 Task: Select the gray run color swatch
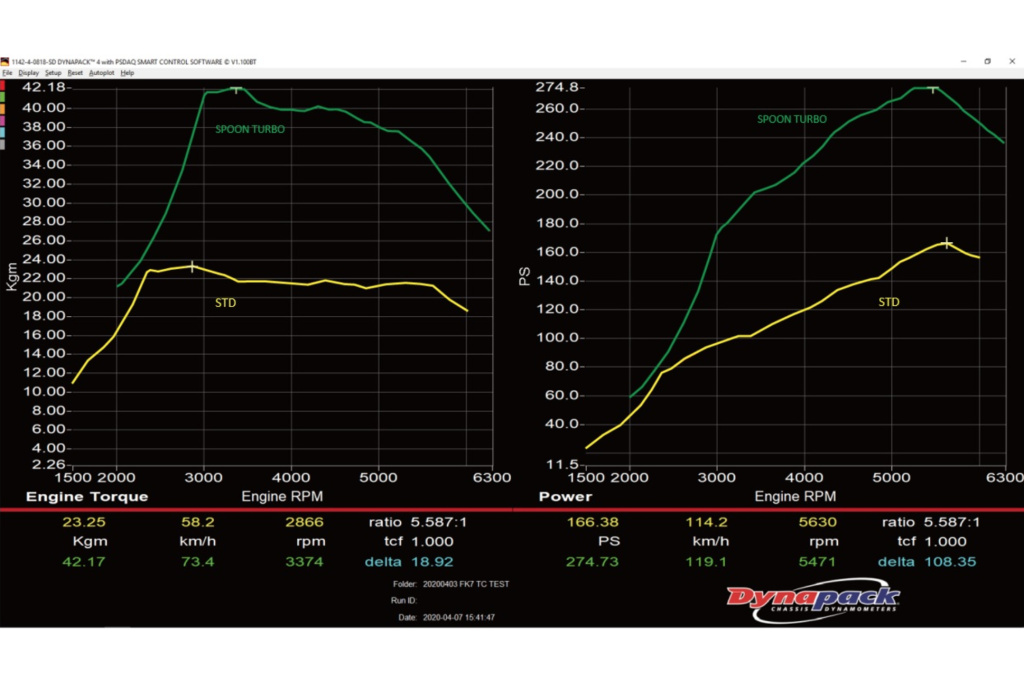click(x=4, y=144)
